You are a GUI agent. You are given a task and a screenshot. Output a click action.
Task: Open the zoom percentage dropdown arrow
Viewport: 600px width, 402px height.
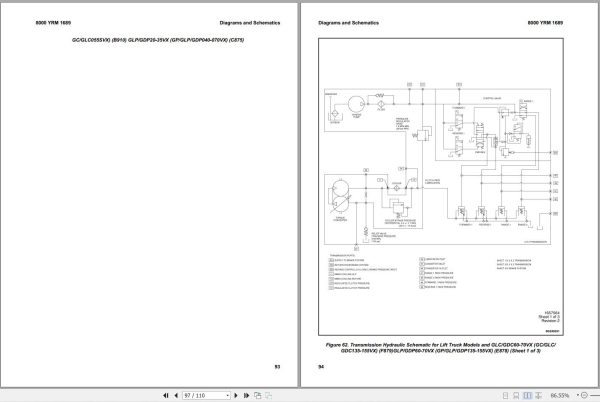click(577, 395)
